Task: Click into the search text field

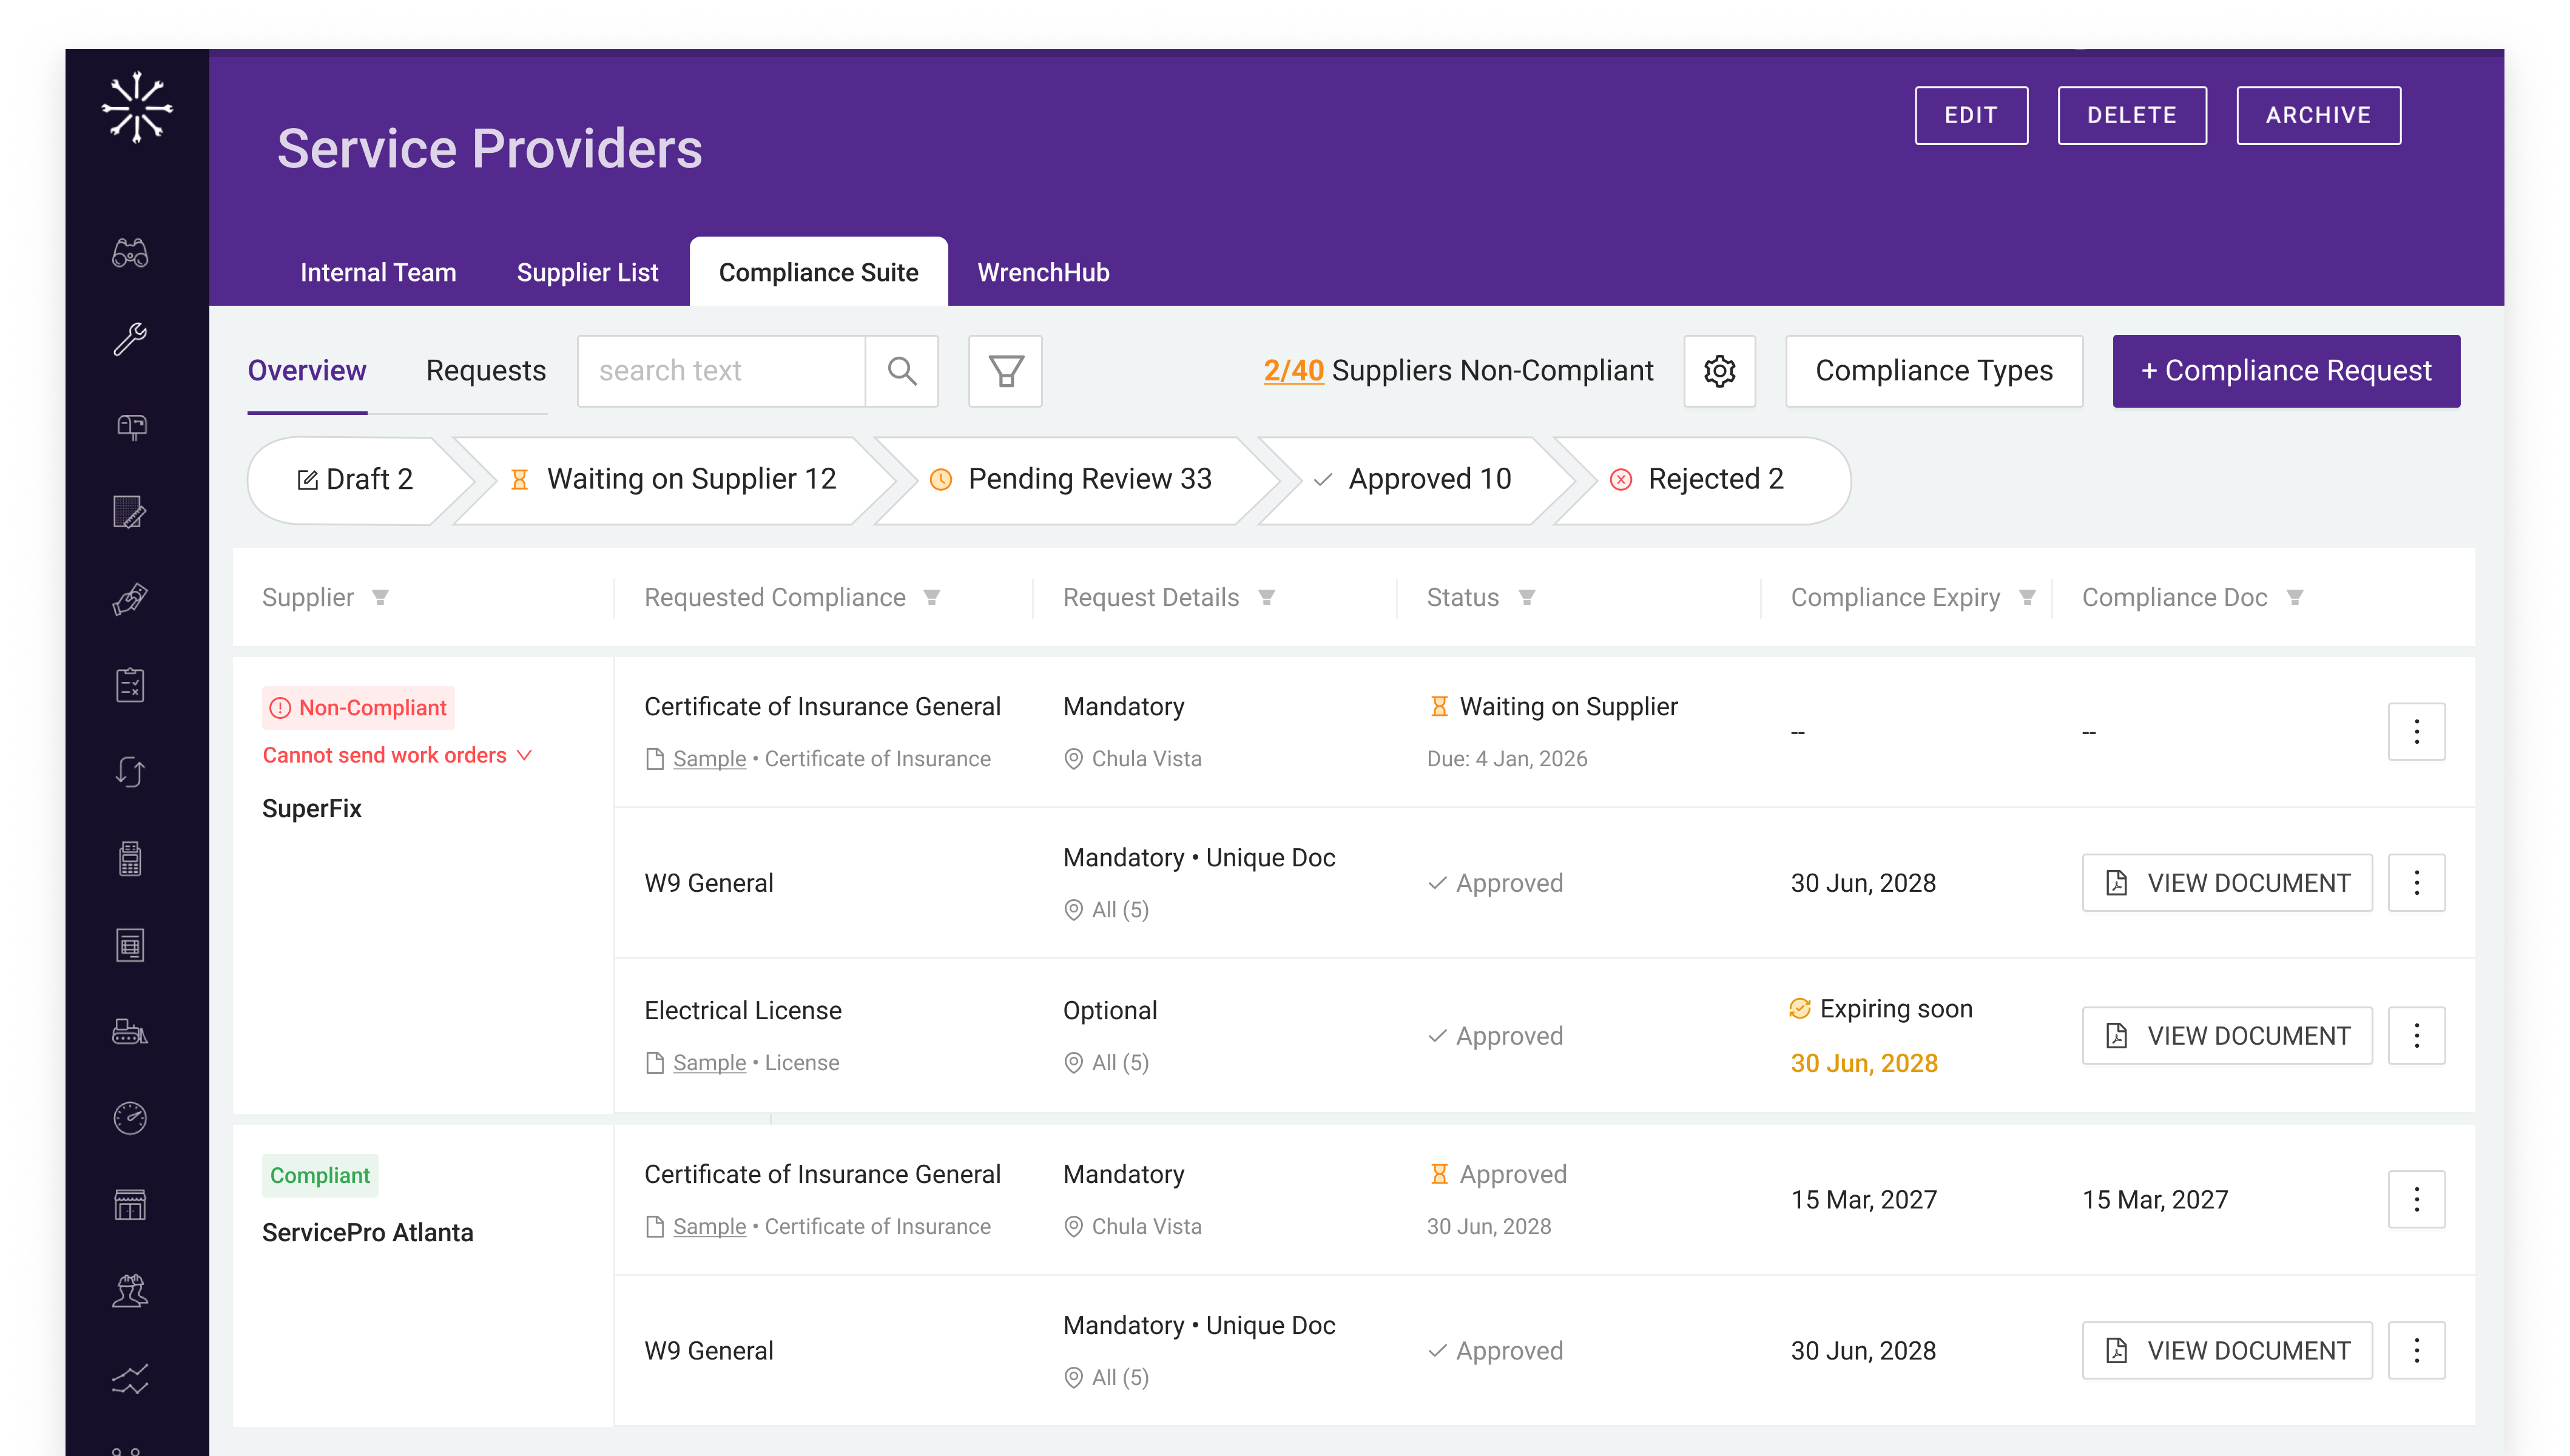Action: [x=721, y=371]
